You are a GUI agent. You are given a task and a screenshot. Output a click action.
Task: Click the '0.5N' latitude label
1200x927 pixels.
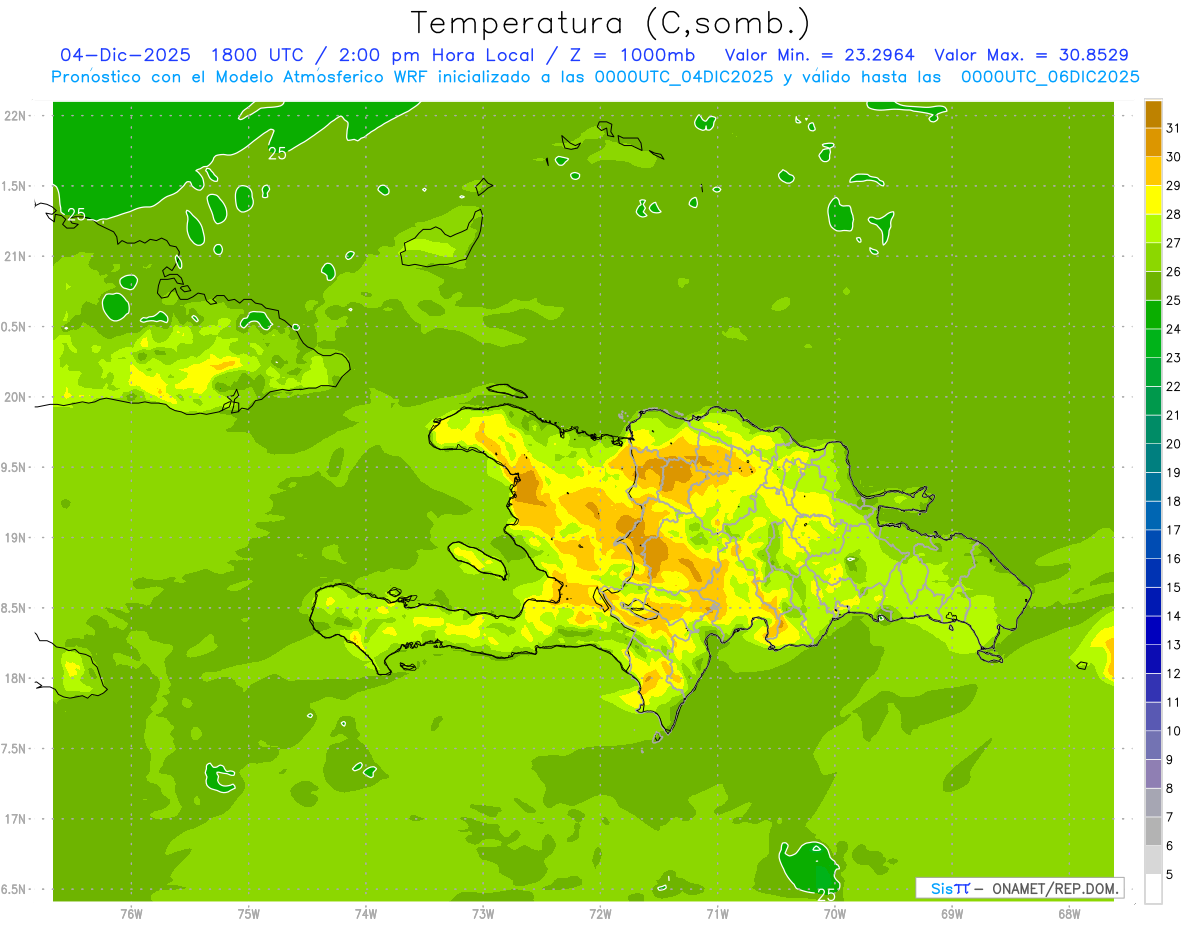tap(14, 327)
